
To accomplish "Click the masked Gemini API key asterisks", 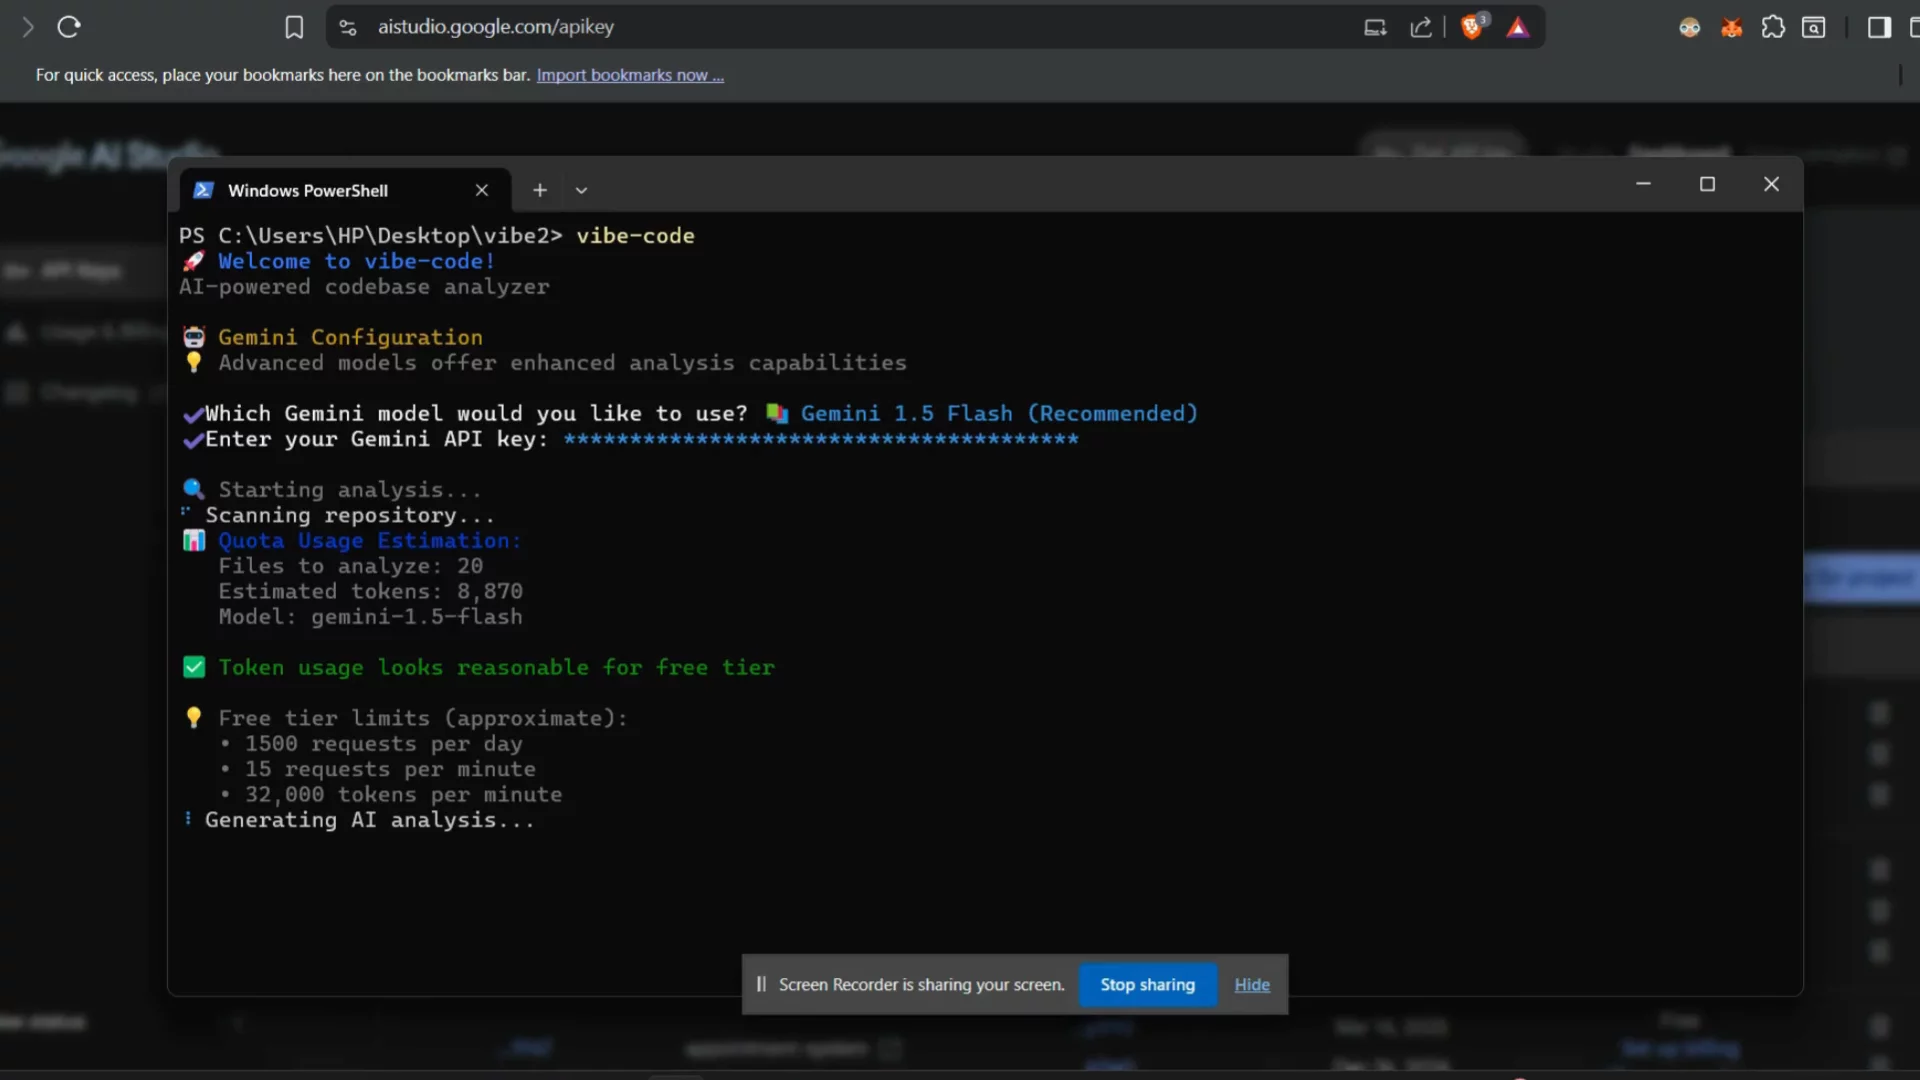I will coord(821,439).
